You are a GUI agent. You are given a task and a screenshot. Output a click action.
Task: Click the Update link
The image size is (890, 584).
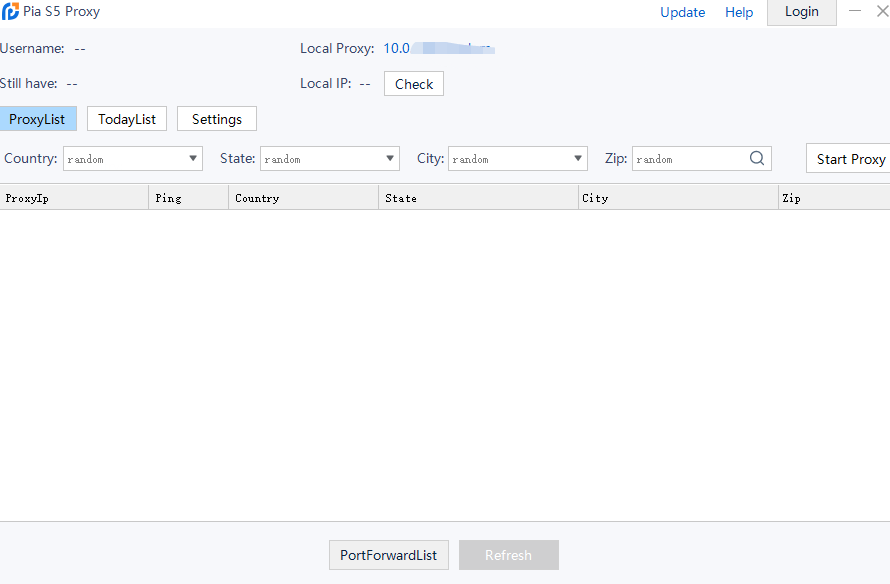pos(682,12)
